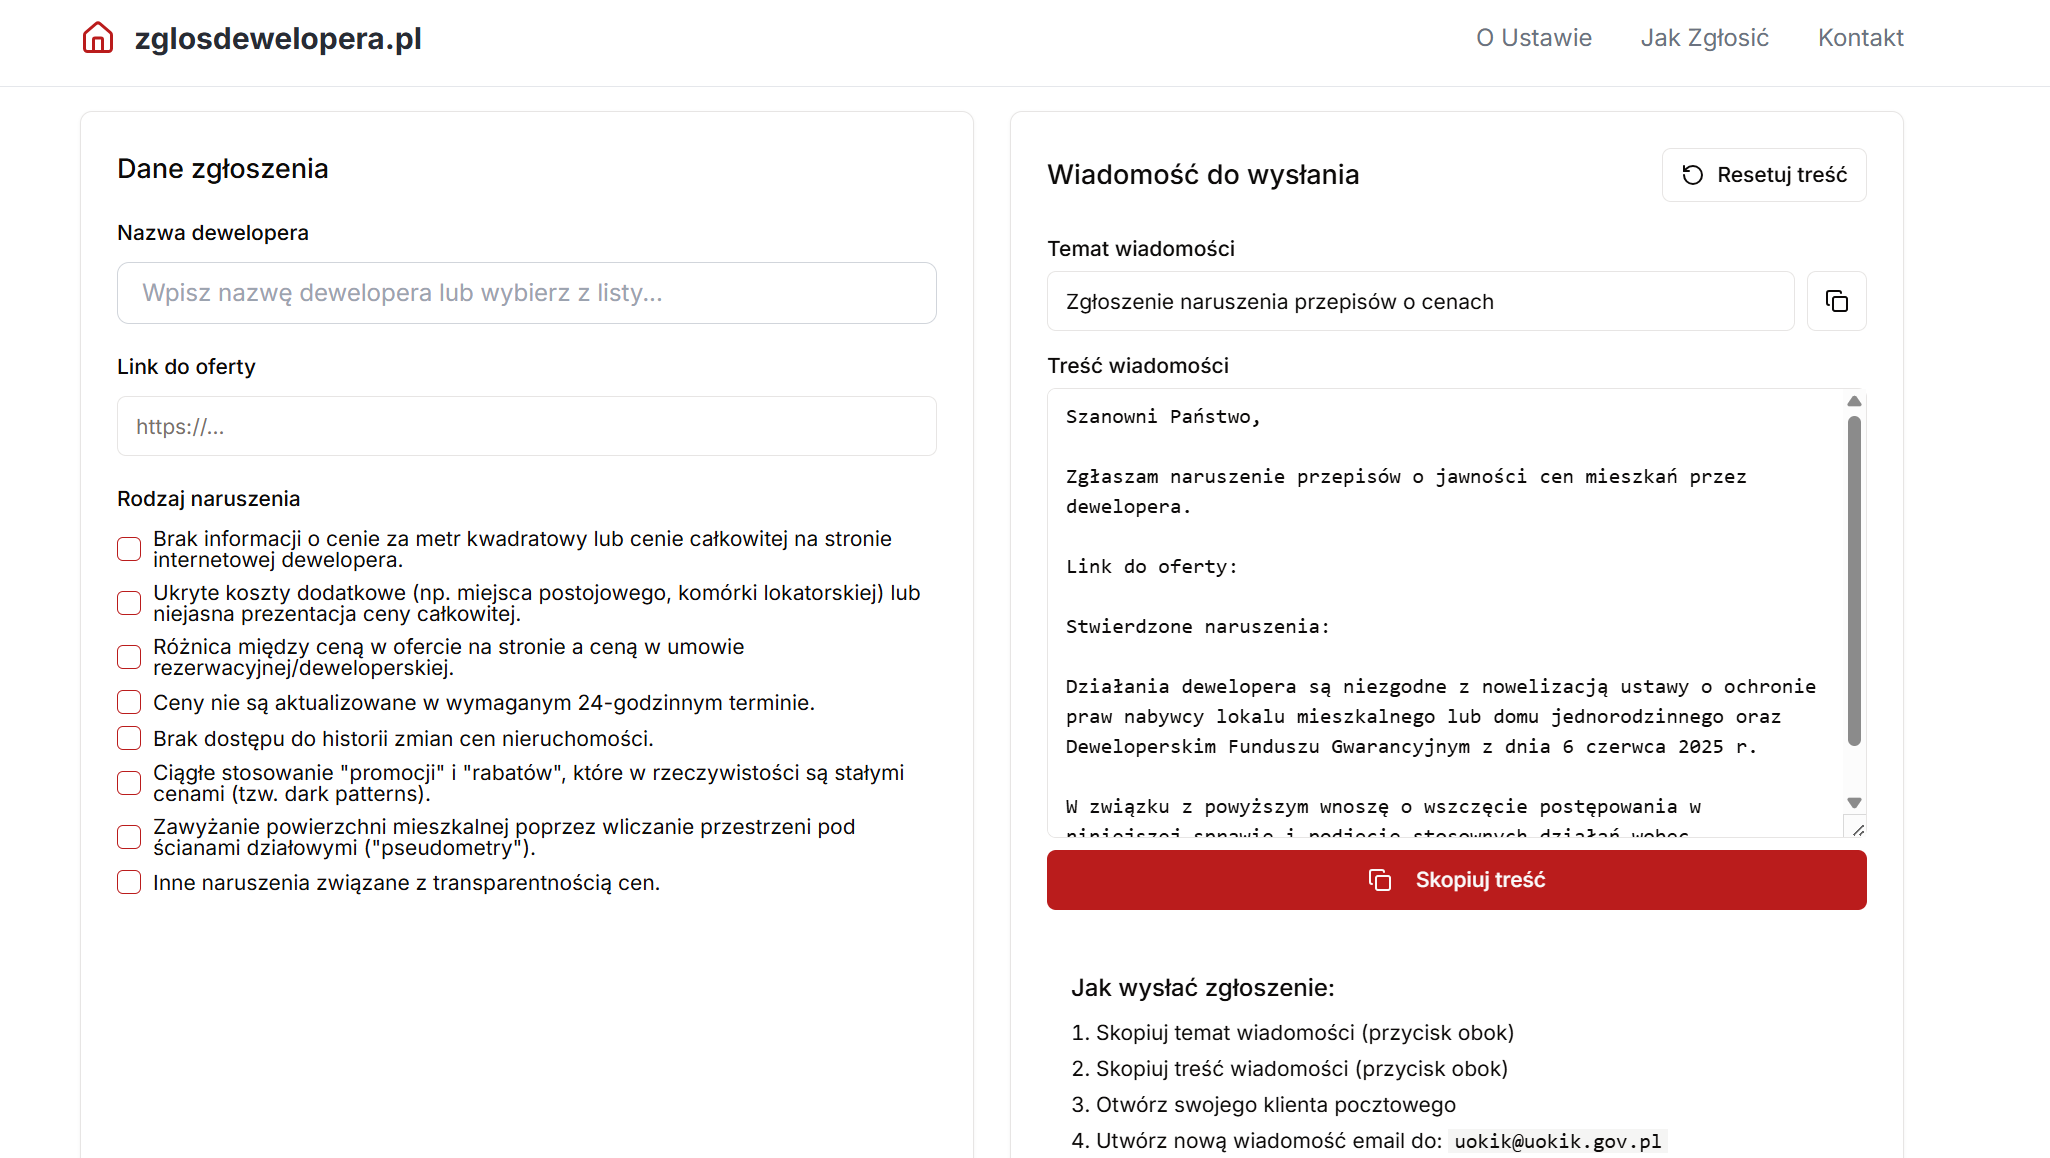Focus the 'Link do oferty' URL field
This screenshot has width=2050, height=1158.
pos(526,427)
